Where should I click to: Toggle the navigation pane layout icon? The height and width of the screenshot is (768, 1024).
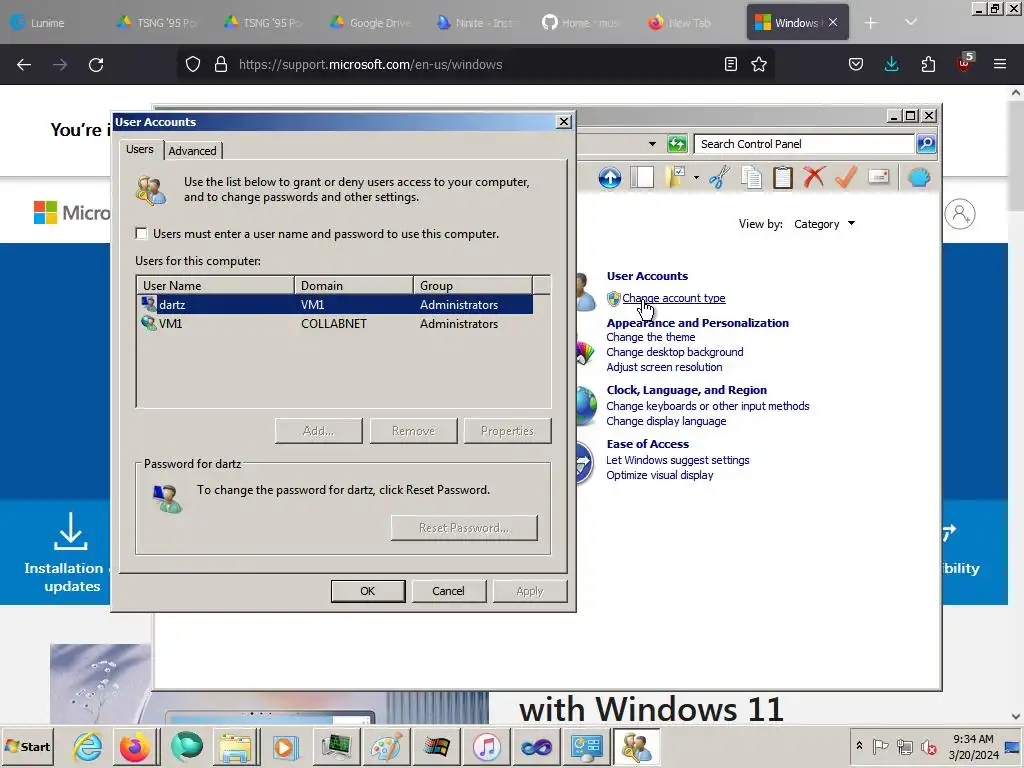click(x=642, y=178)
